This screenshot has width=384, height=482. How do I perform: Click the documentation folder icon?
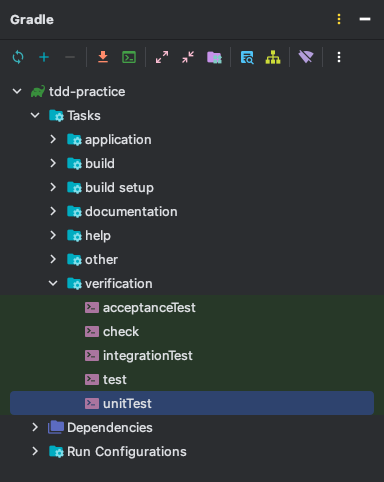pos(74,212)
